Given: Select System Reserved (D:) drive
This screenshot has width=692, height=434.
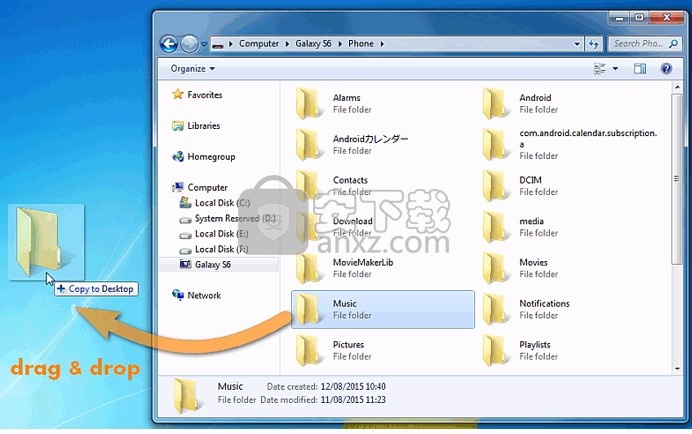Looking at the screenshot, I should pyautogui.click(x=235, y=218).
